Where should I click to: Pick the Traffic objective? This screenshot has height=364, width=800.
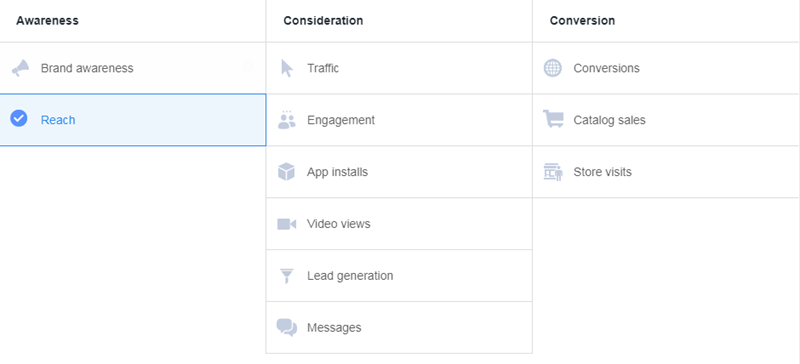399,68
